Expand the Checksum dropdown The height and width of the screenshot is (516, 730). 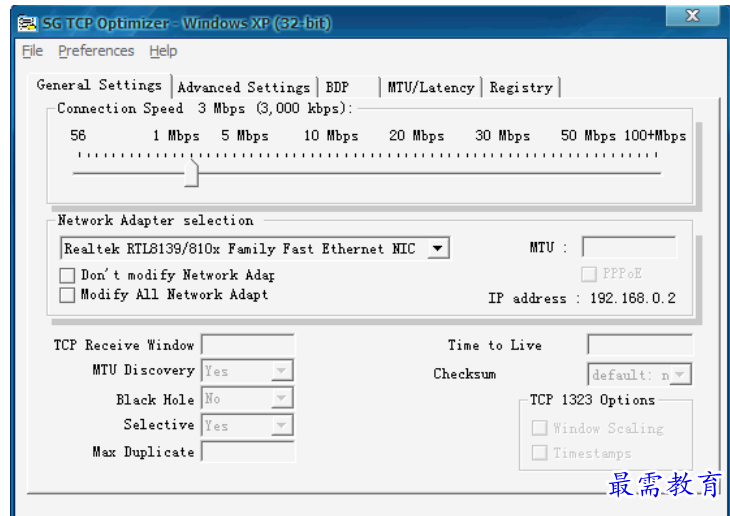[x=680, y=374]
